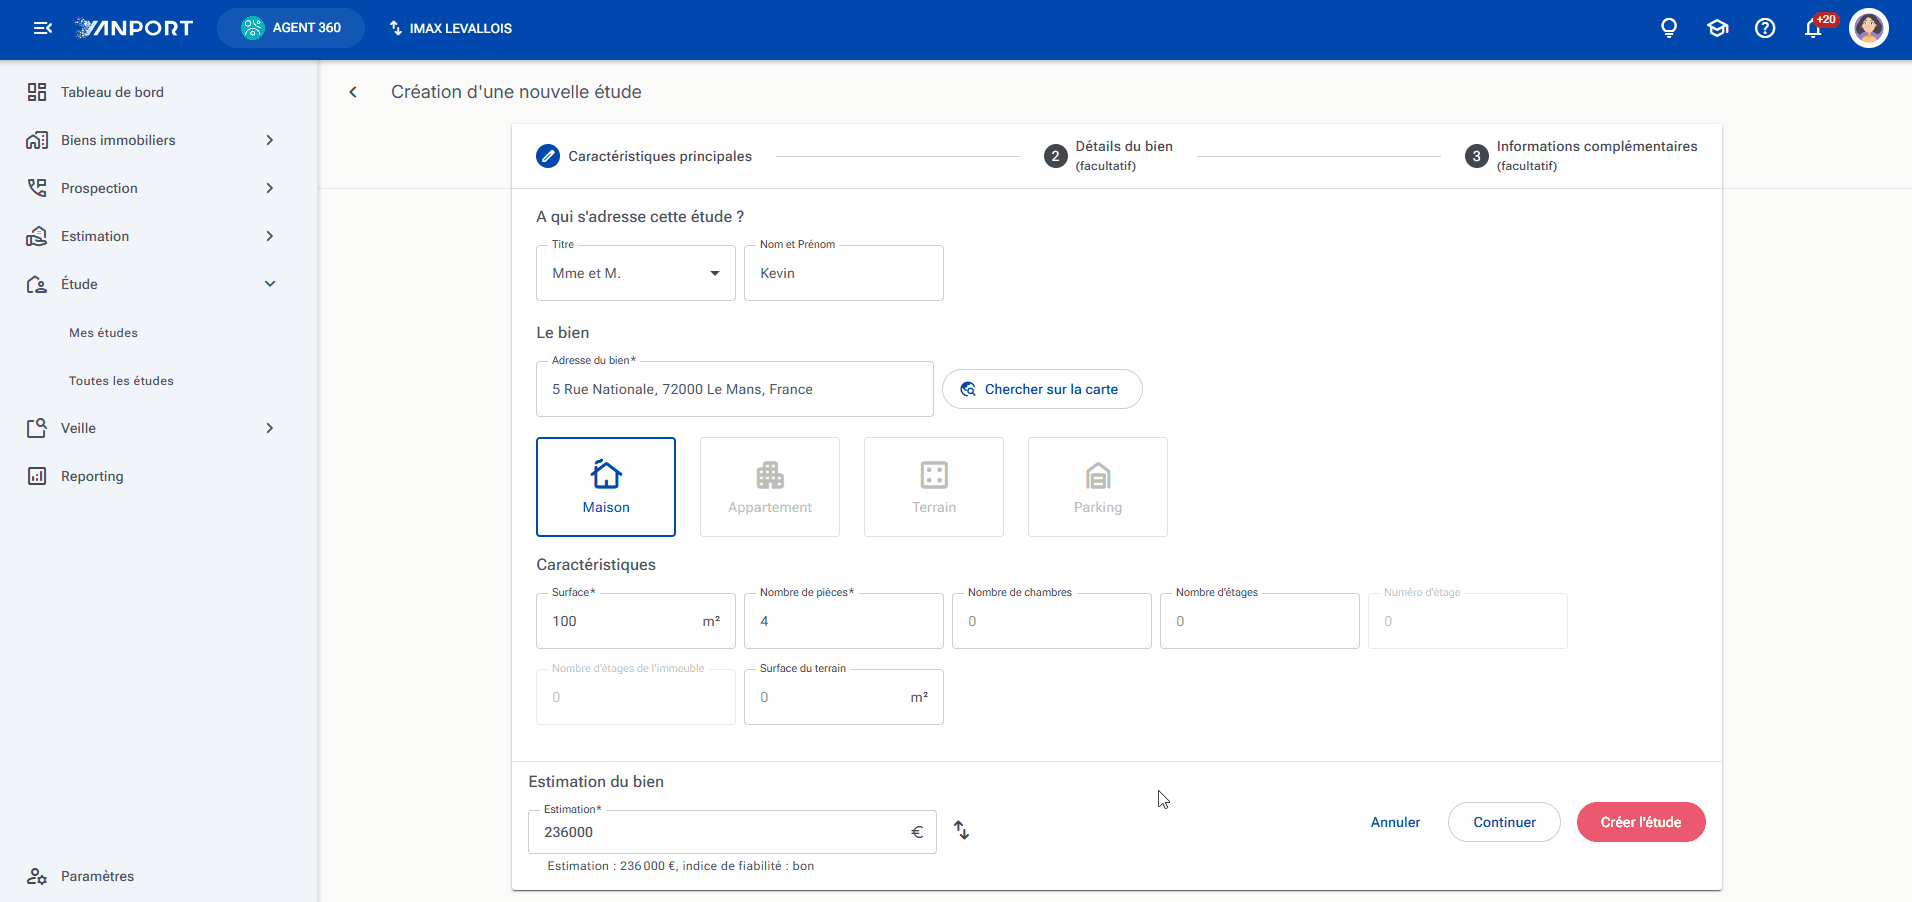This screenshot has width=1912, height=902.
Task: Open the help question mark icon
Action: (1765, 28)
